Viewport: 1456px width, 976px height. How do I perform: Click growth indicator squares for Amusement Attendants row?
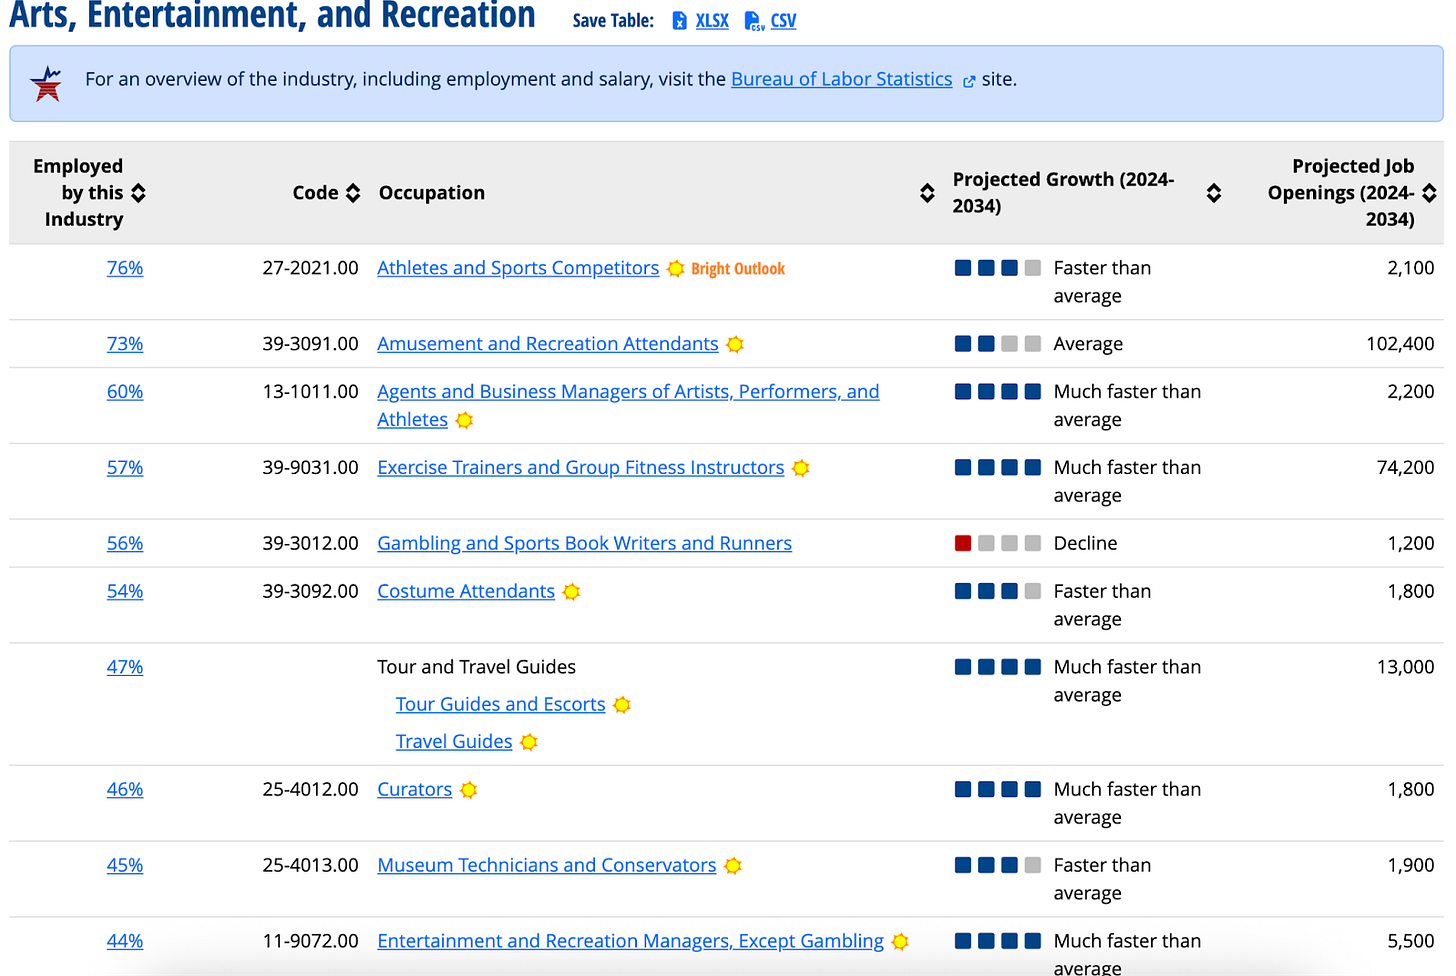click(998, 344)
